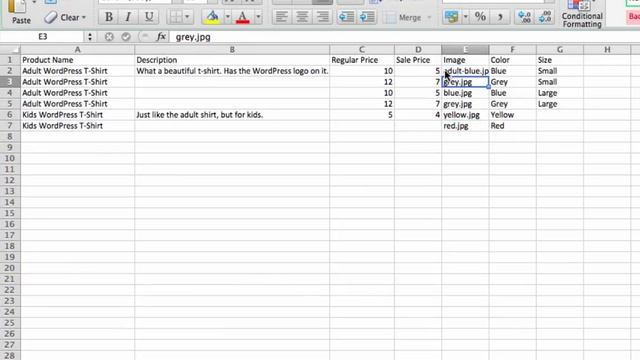Select the Product Name header cell

tap(78, 60)
